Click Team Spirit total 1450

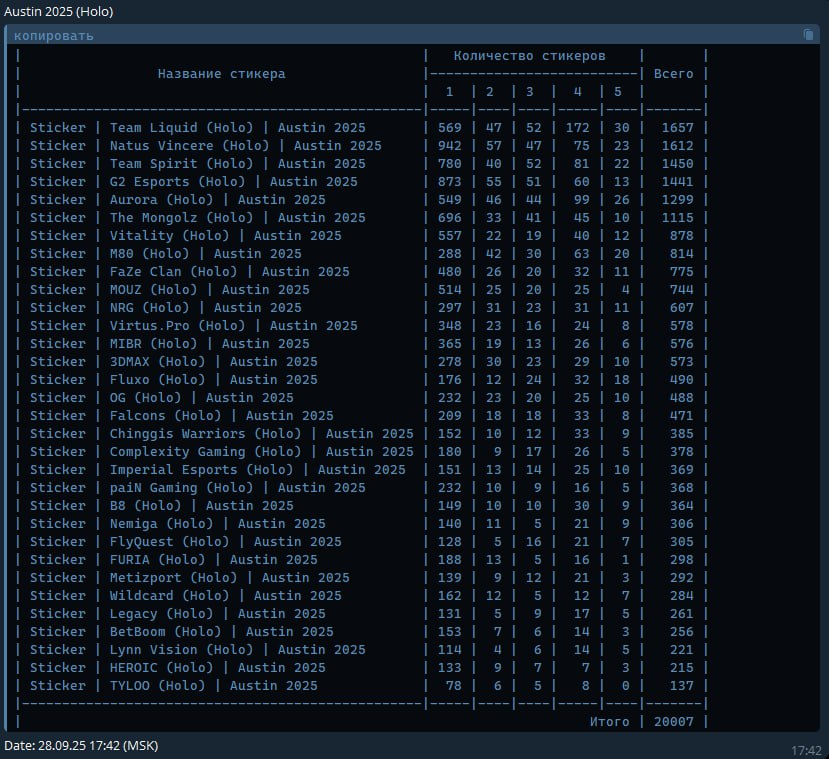pyautogui.click(x=677, y=163)
